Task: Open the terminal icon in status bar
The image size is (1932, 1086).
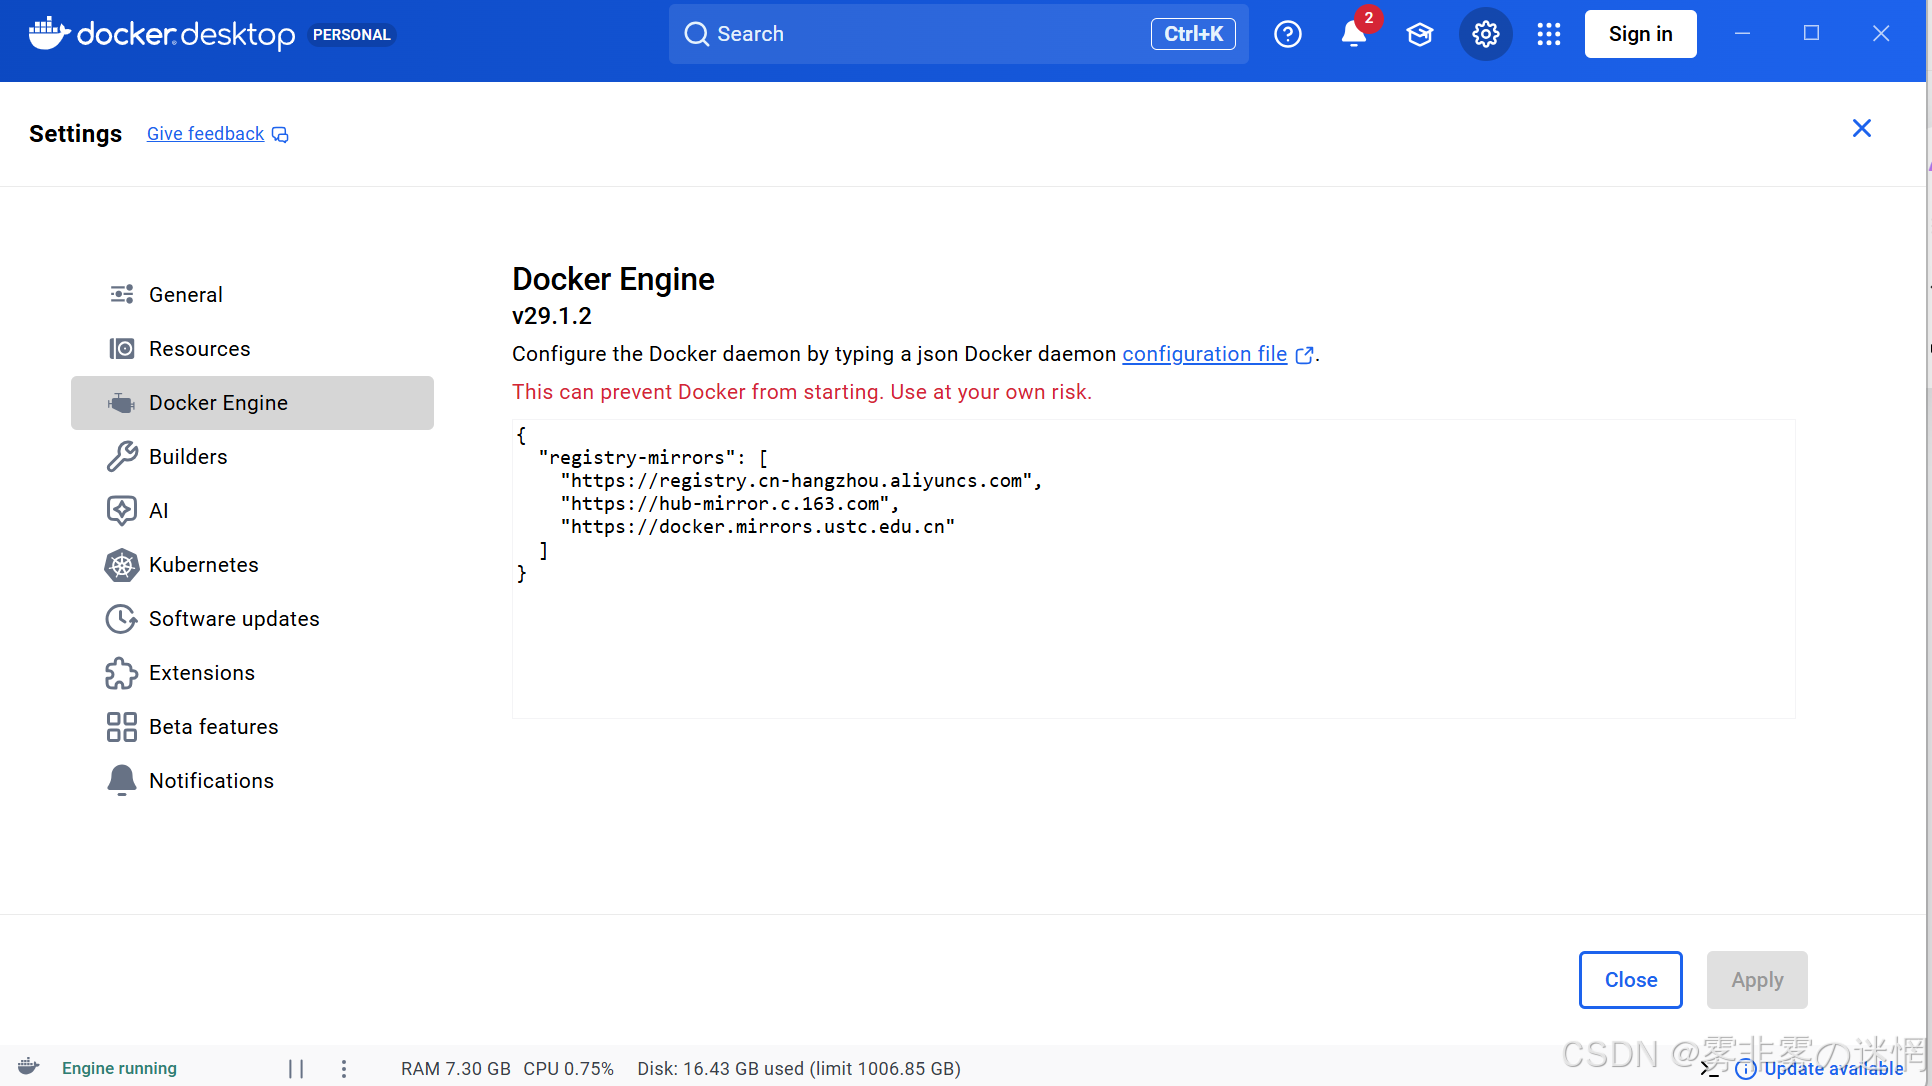Action: (x=1709, y=1069)
